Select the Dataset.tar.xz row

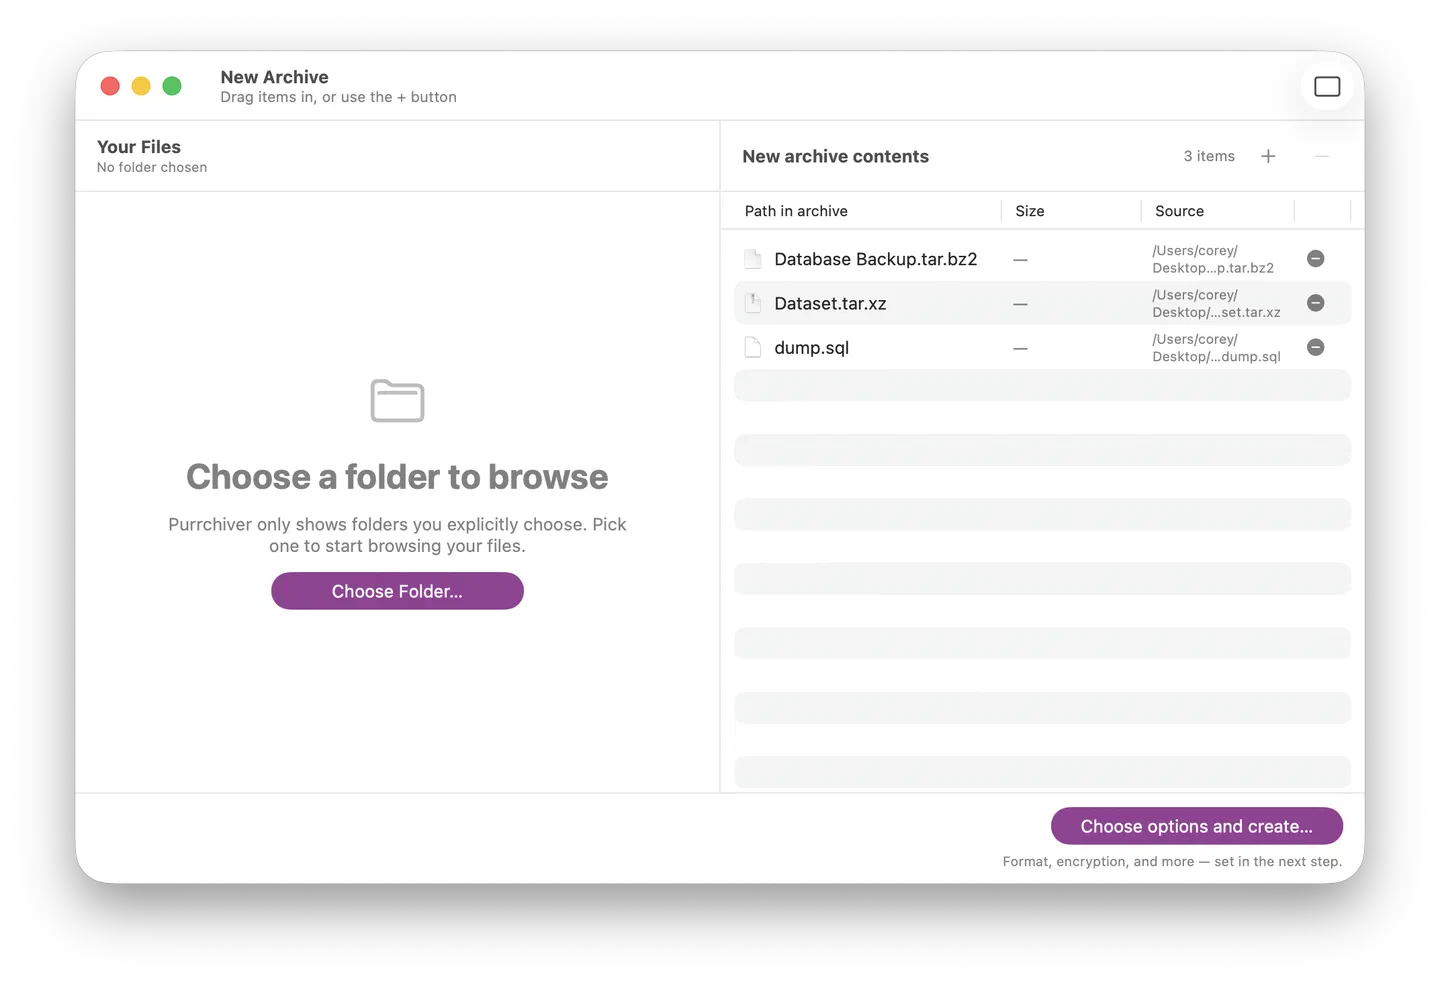(1042, 303)
